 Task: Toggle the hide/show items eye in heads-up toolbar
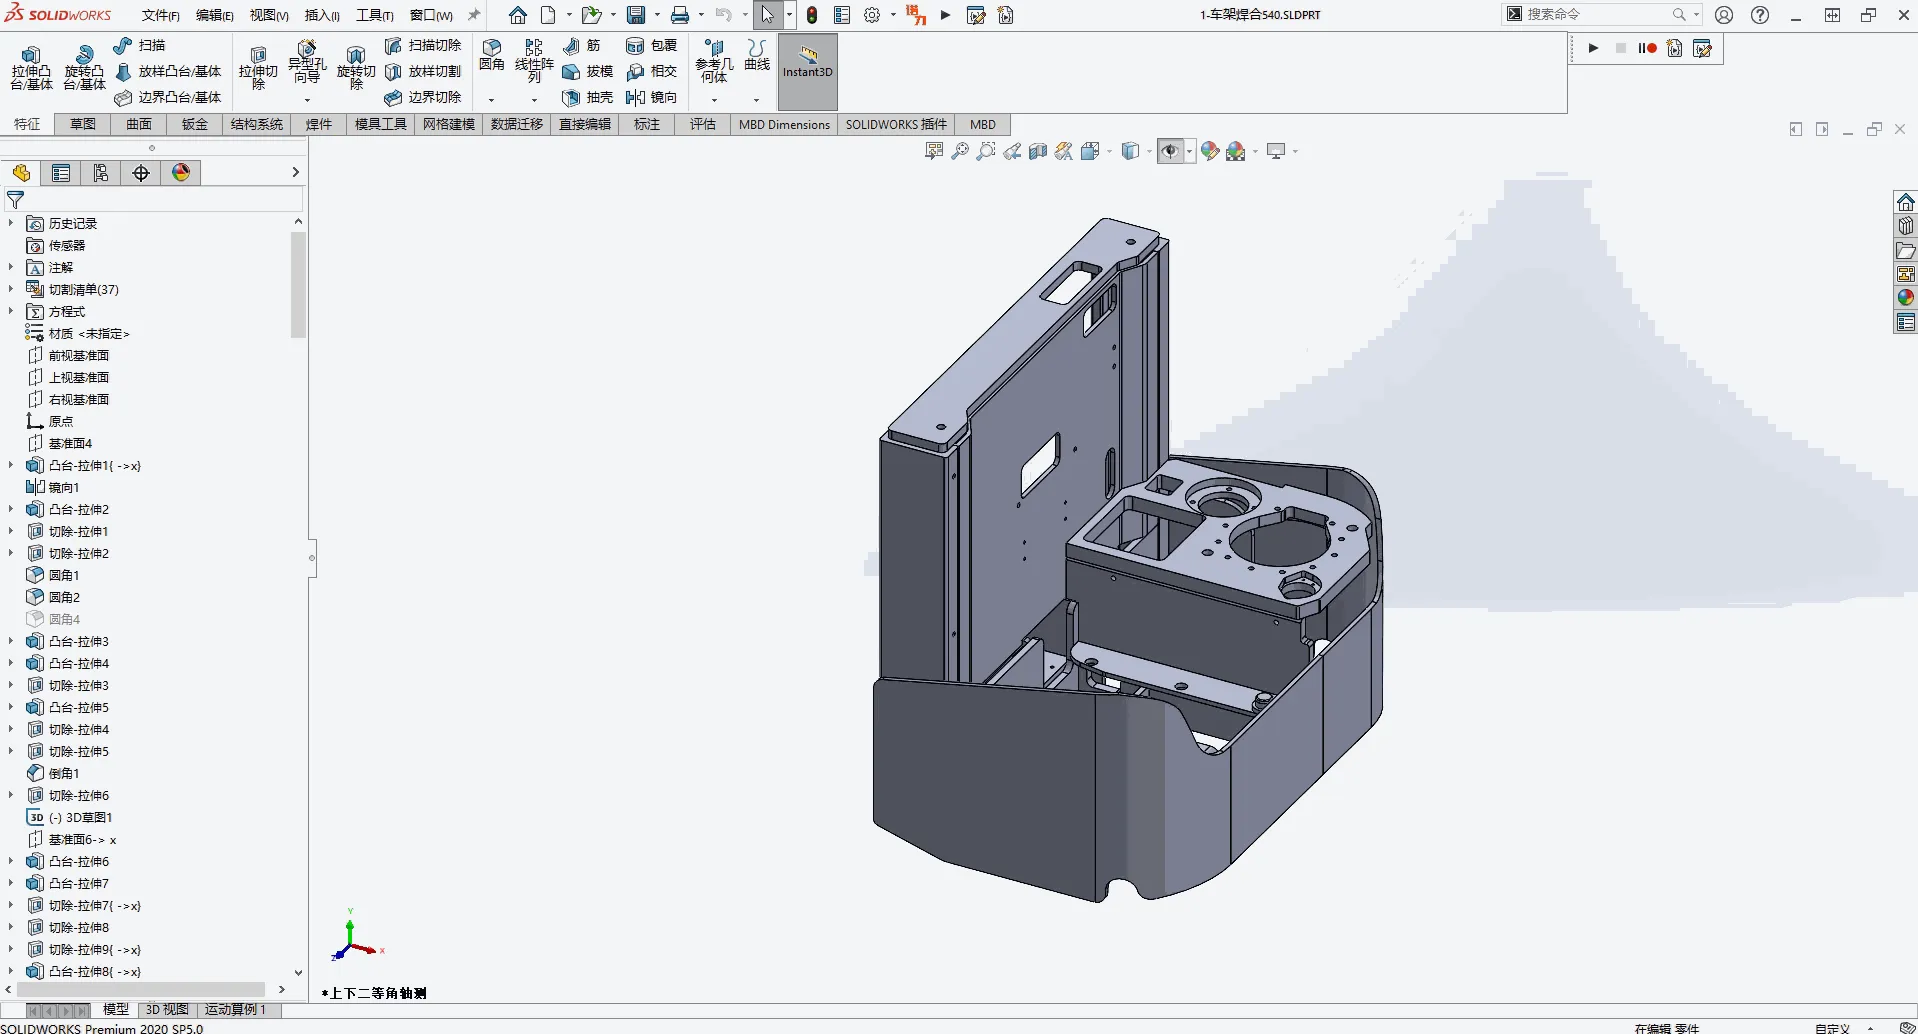click(x=1170, y=151)
